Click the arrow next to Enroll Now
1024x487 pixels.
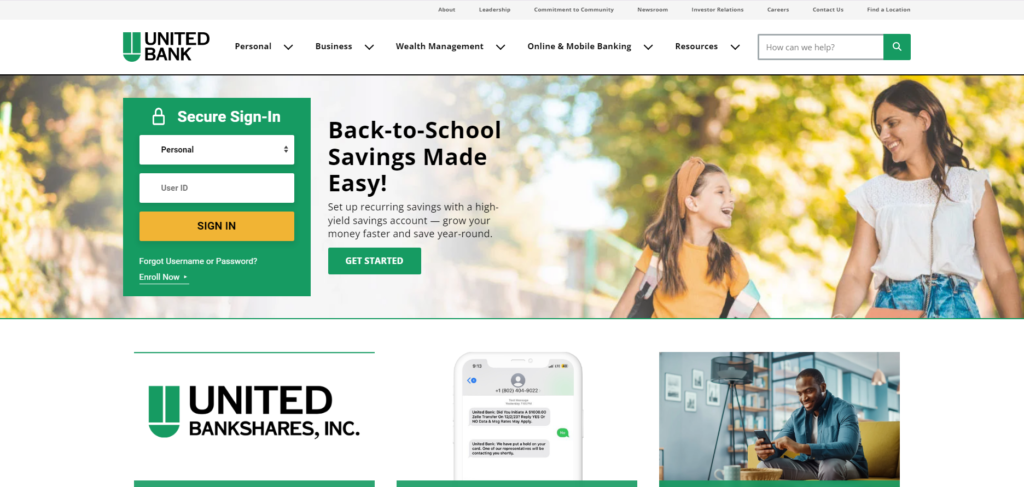(x=185, y=277)
